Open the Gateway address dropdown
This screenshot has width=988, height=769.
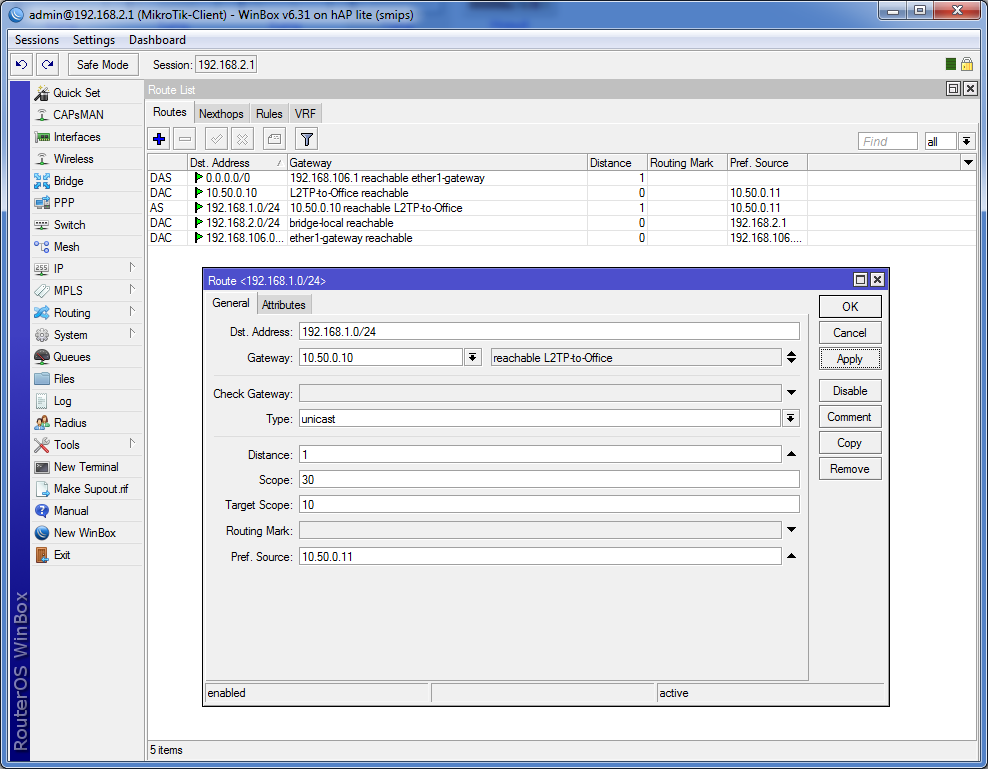pyautogui.click(x=473, y=357)
